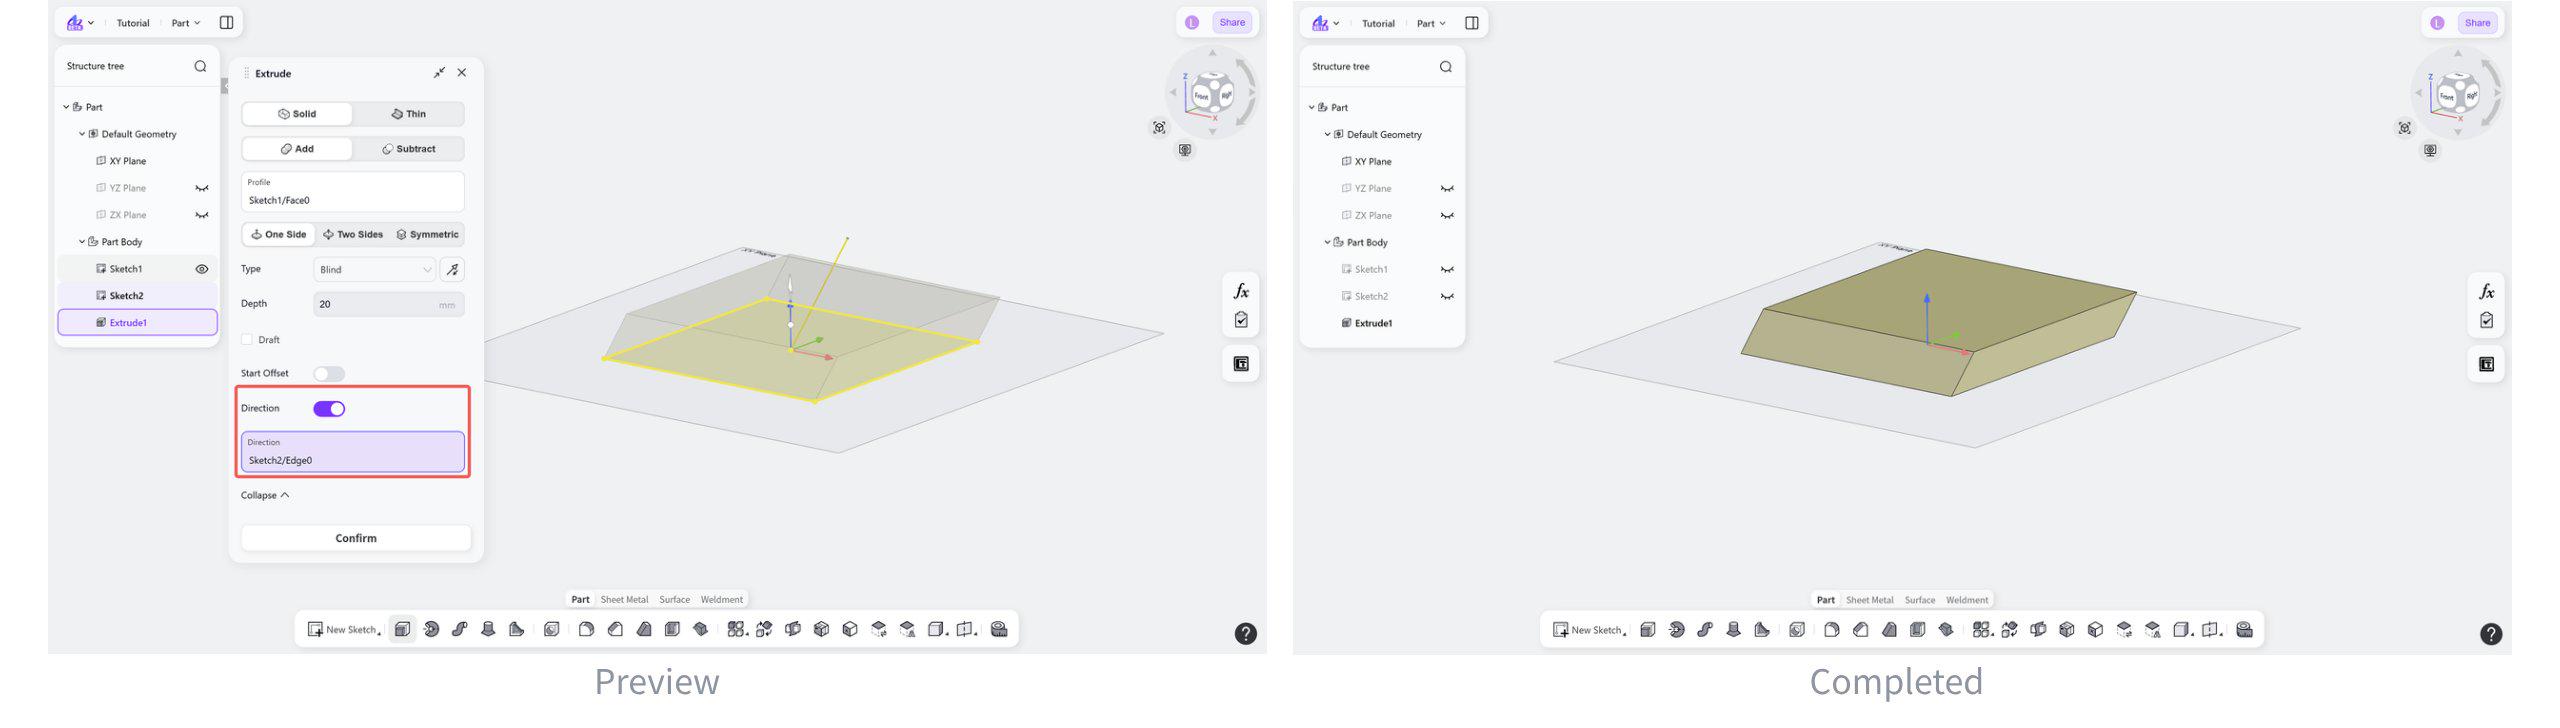The width and height of the screenshot is (2560, 728).
Task: Check the Draft checkbox
Action: click(x=247, y=340)
